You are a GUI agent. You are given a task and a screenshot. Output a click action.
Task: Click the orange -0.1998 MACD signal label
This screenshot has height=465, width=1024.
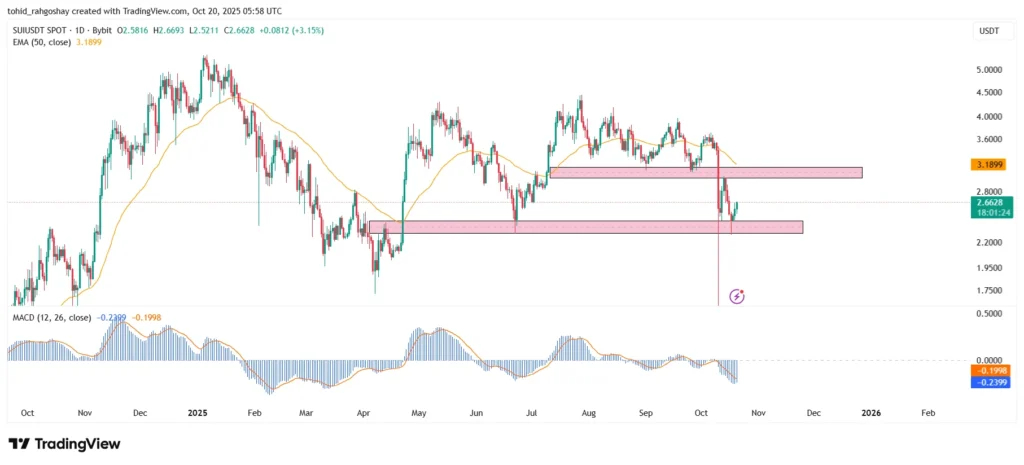coord(989,370)
